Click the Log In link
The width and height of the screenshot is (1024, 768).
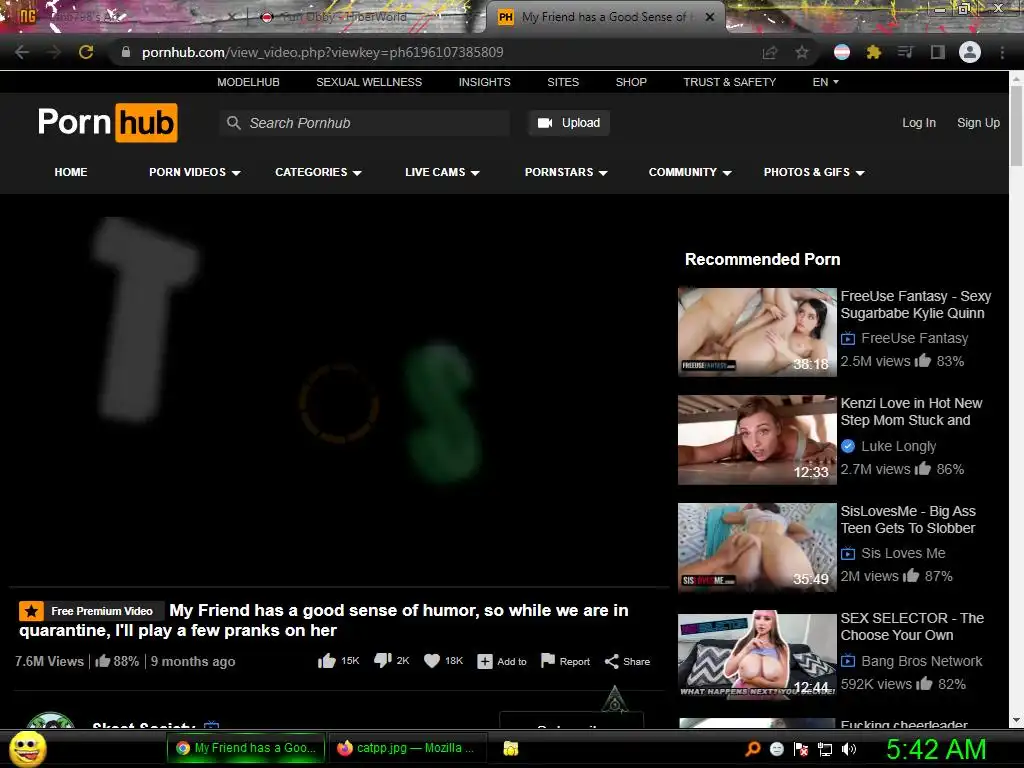(x=918, y=123)
